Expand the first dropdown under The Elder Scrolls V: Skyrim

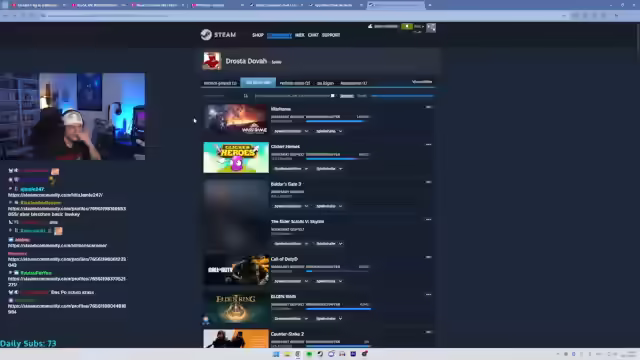tap(291, 244)
